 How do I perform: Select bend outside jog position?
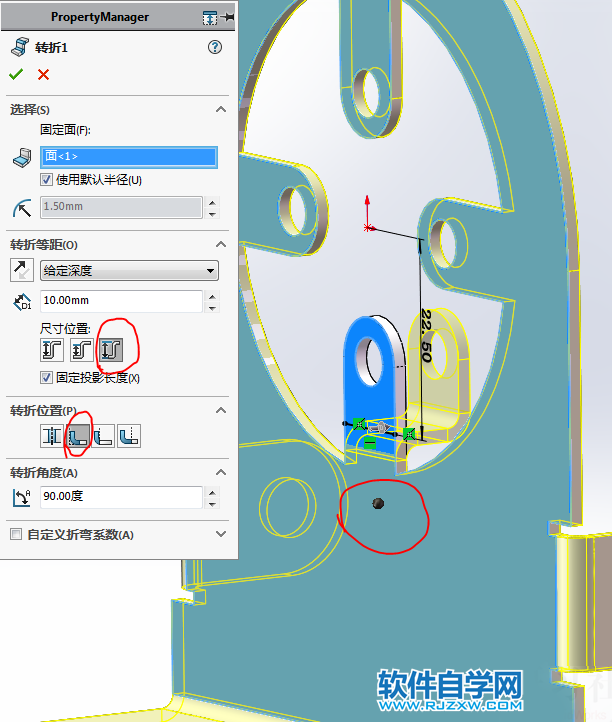pyautogui.click(x=129, y=436)
